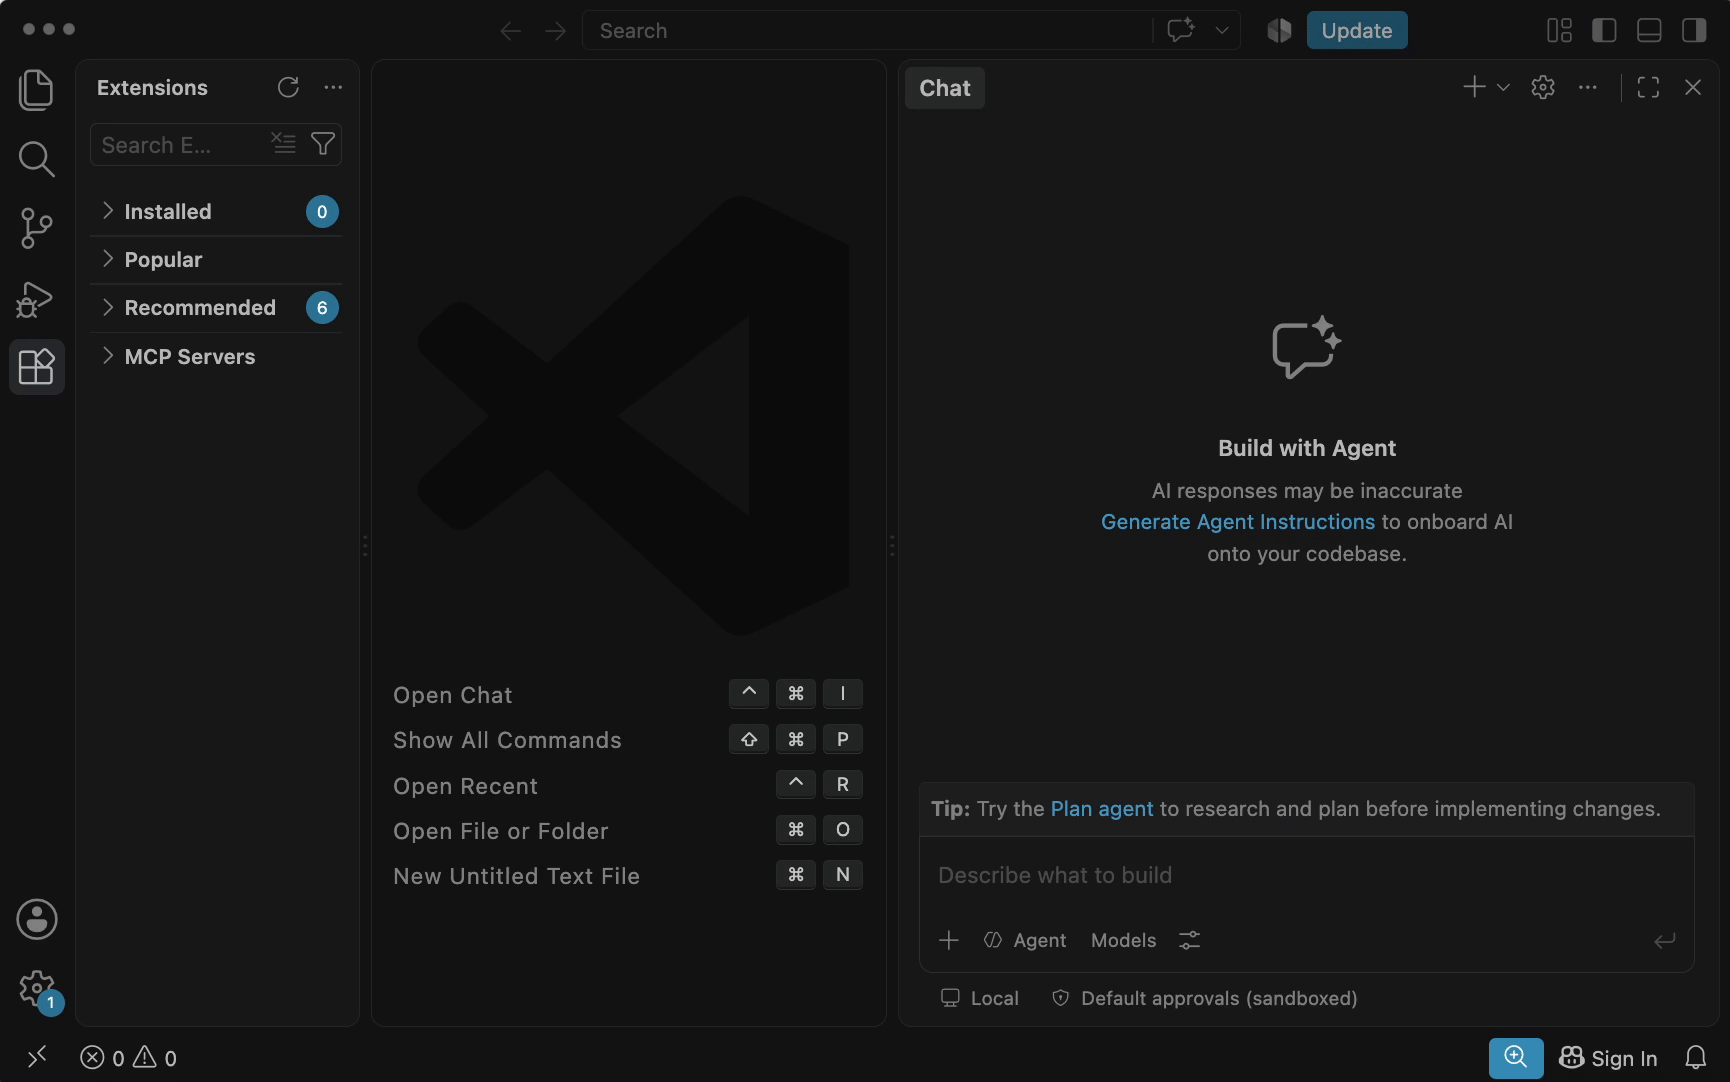The width and height of the screenshot is (1730, 1082).
Task: Go forward in navigation history
Action: (555, 31)
